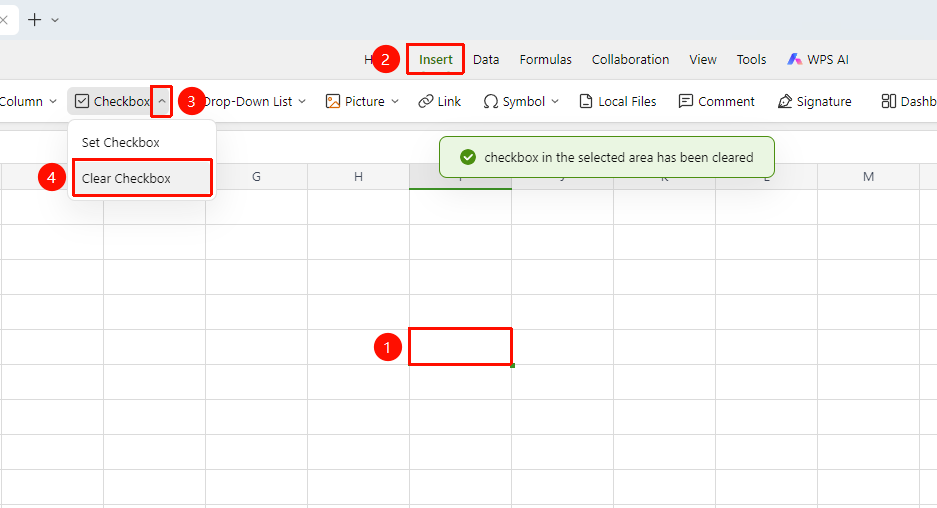
Task: Expand the Drop-Down List arrow
Action: pos(302,102)
